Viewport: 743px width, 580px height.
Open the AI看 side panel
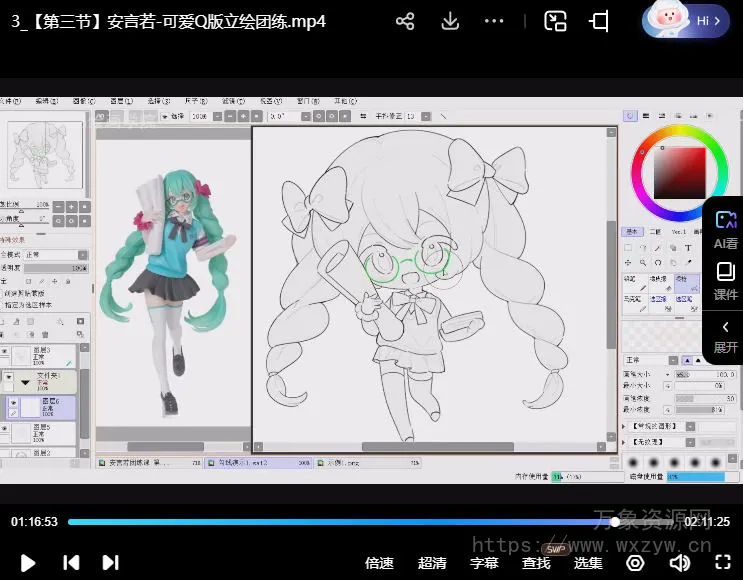725,228
